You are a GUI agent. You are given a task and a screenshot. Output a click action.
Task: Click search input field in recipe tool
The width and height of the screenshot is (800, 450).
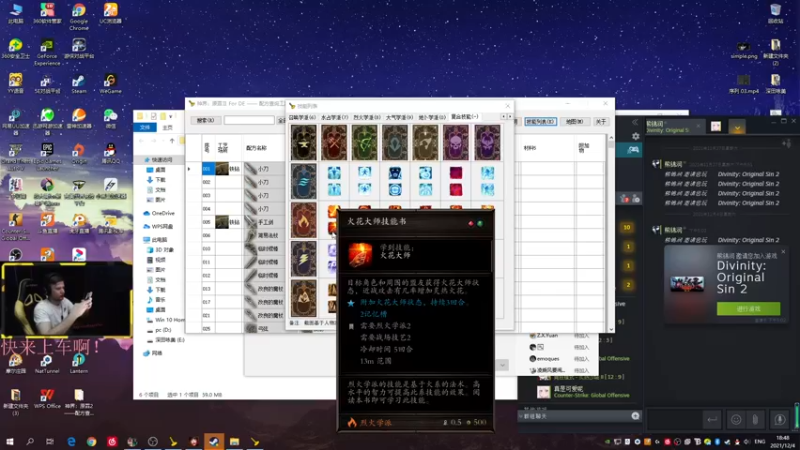(249, 120)
